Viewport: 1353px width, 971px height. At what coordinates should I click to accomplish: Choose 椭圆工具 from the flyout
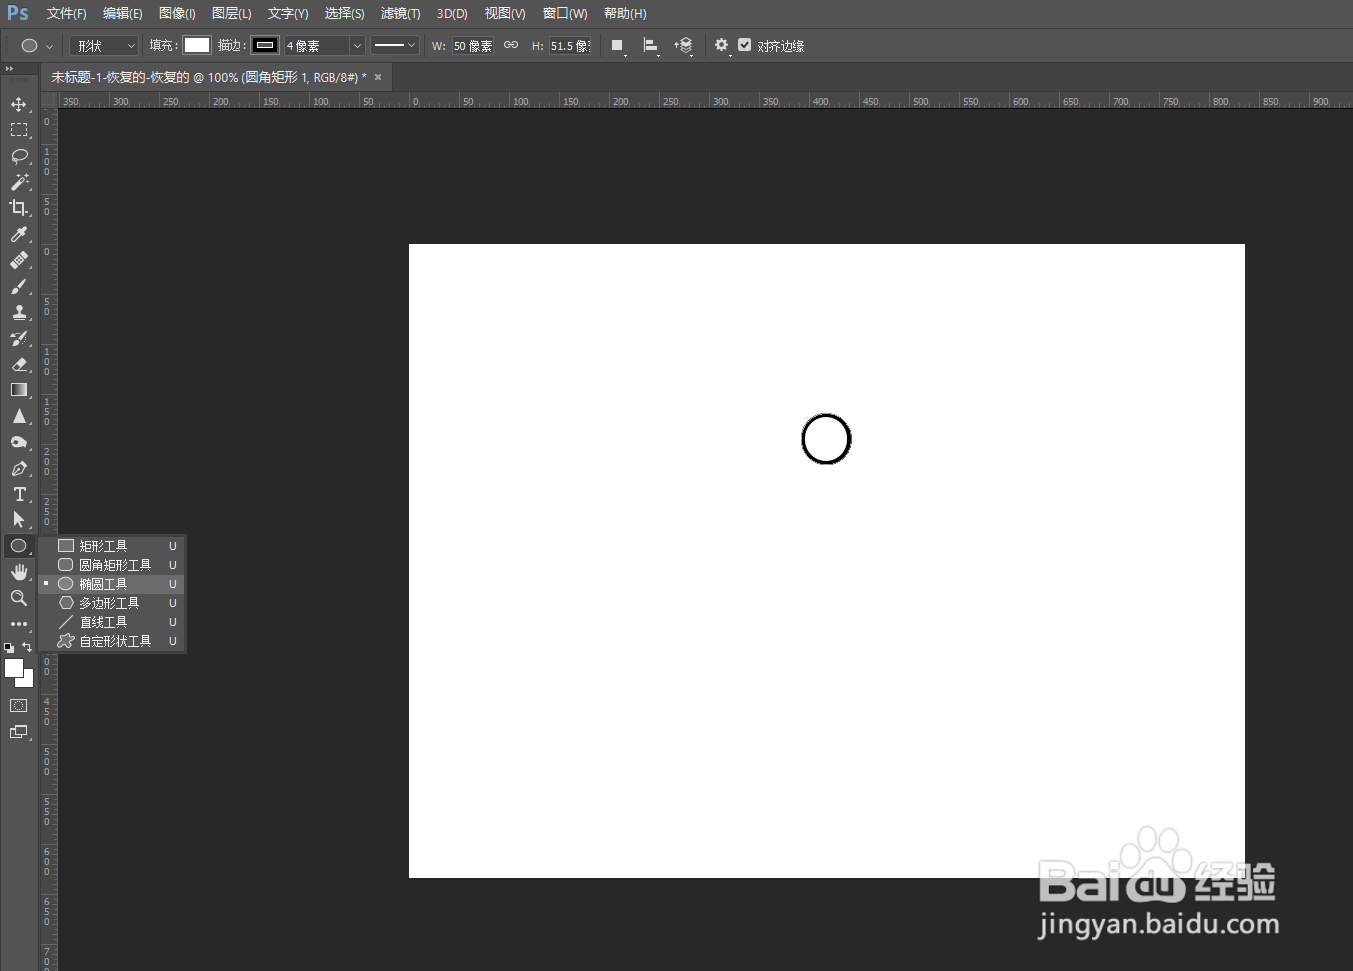click(111, 584)
